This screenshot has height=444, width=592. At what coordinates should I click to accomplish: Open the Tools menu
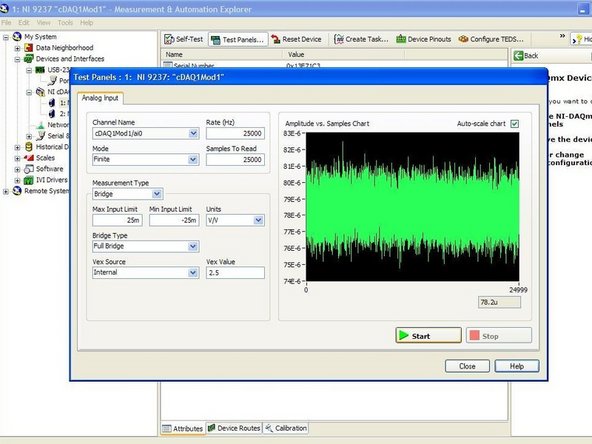[x=65, y=23]
